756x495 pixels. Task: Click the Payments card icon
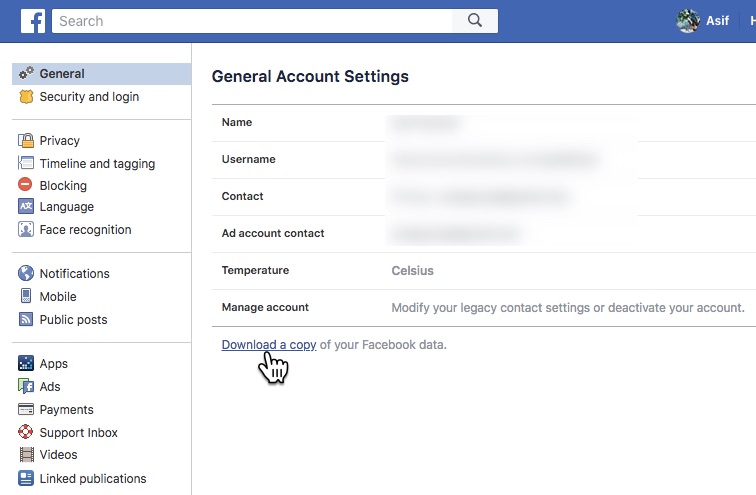point(26,409)
